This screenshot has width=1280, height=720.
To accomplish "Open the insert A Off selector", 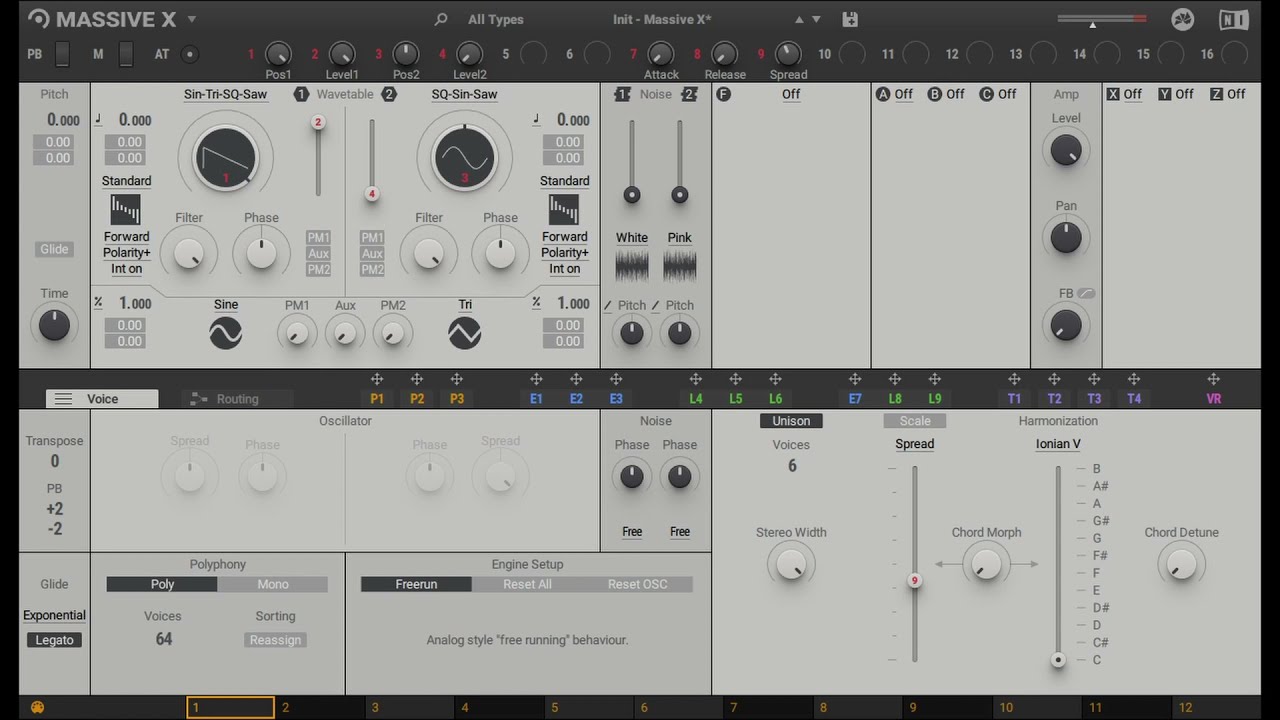I will pos(903,94).
